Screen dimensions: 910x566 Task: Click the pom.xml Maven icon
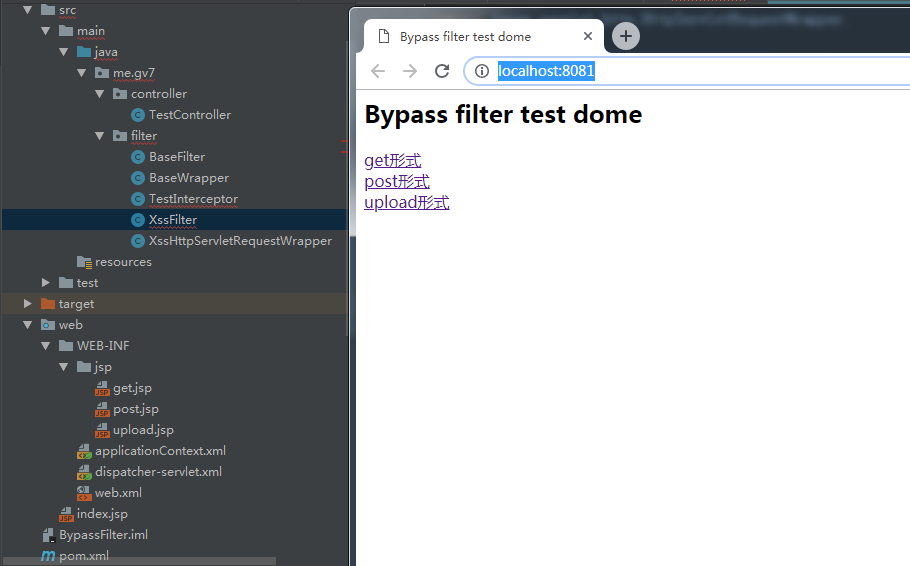(48, 556)
